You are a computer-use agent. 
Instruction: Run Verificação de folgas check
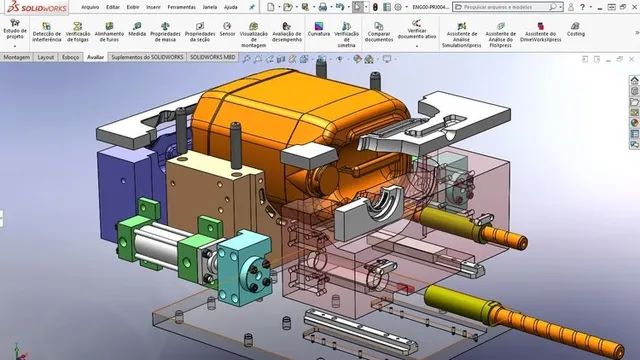[78, 32]
